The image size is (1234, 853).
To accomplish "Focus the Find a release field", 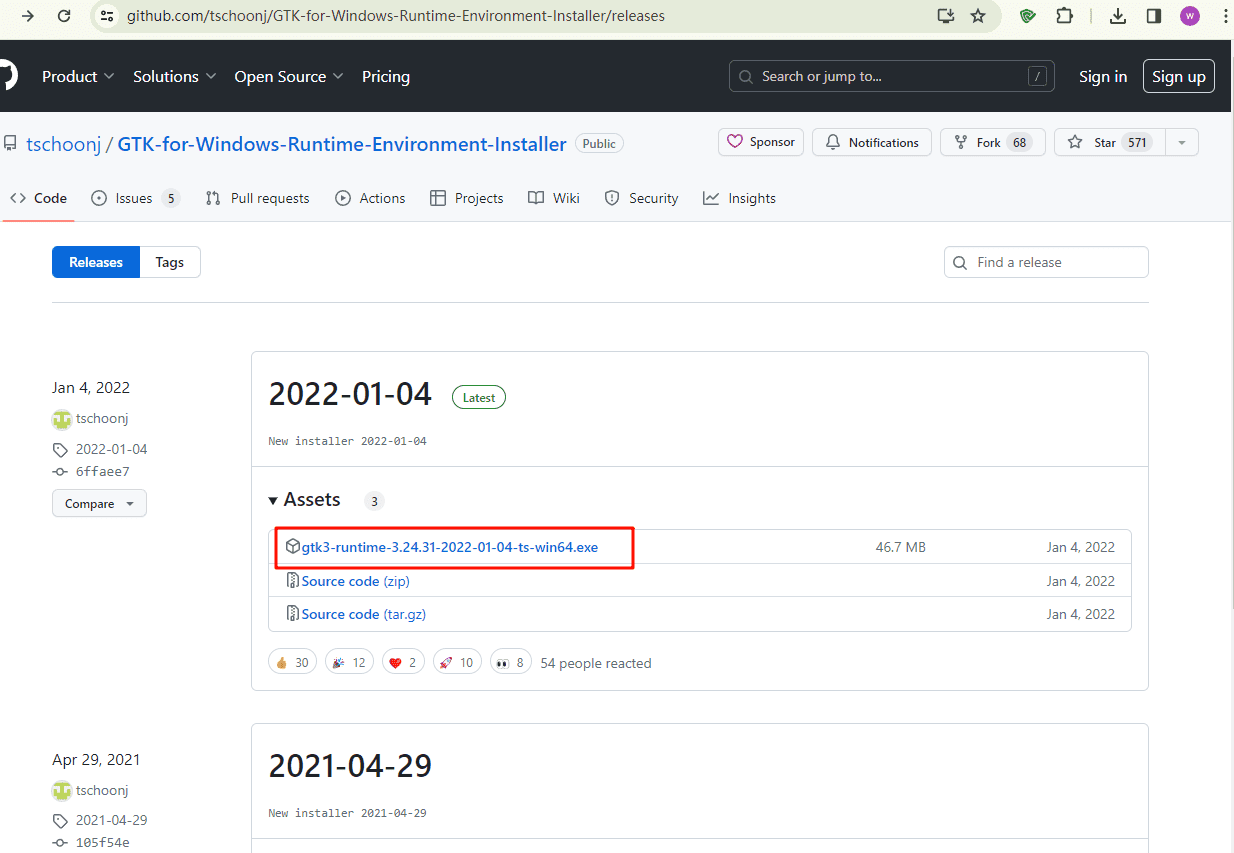I will (1046, 262).
